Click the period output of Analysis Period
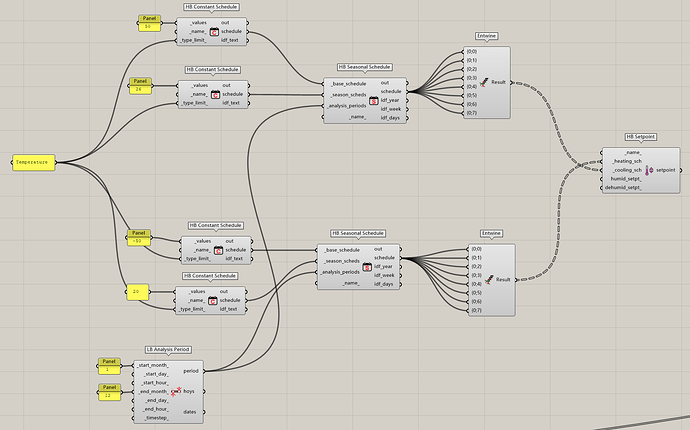 point(191,371)
